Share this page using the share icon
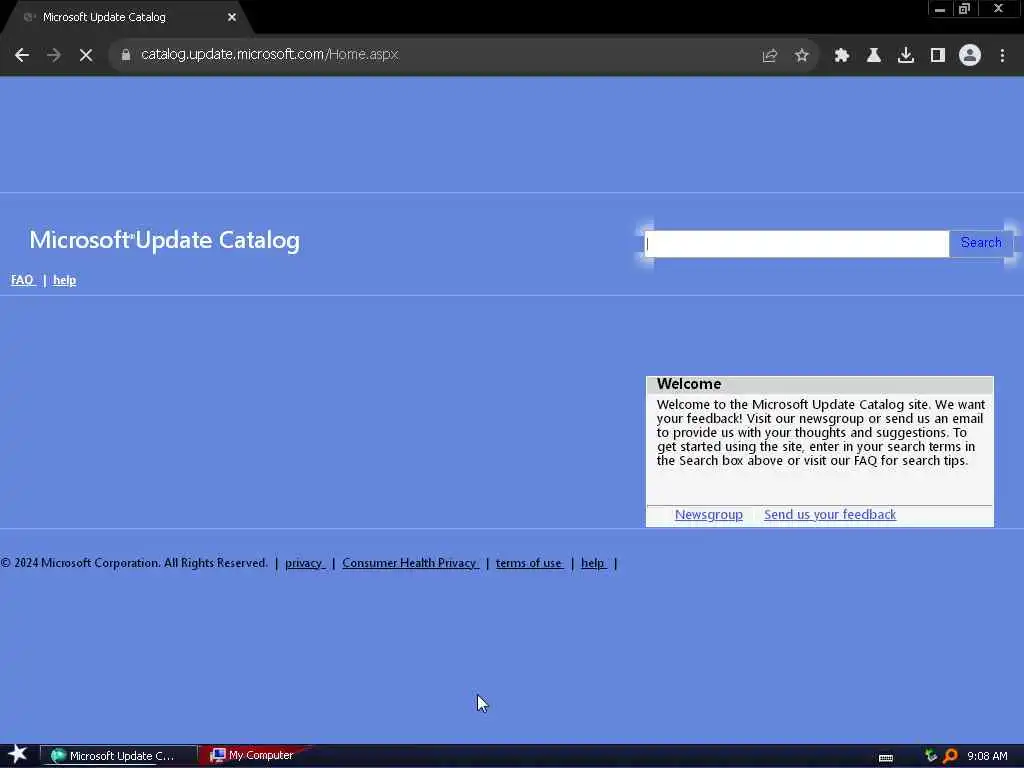 click(x=769, y=56)
